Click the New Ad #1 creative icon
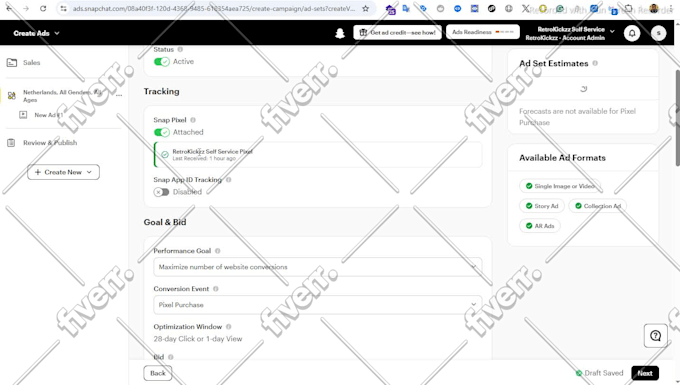This screenshot has height=385, width=680. click(x=23, y=115)
